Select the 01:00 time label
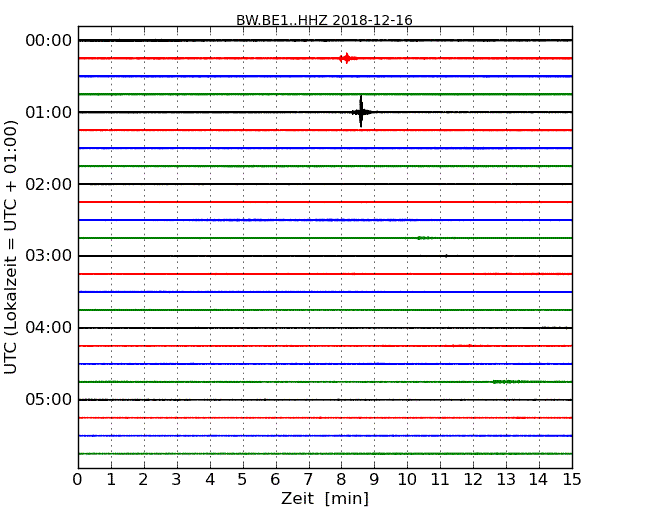This screenshot has width=650, height=520. pos(49,112)
